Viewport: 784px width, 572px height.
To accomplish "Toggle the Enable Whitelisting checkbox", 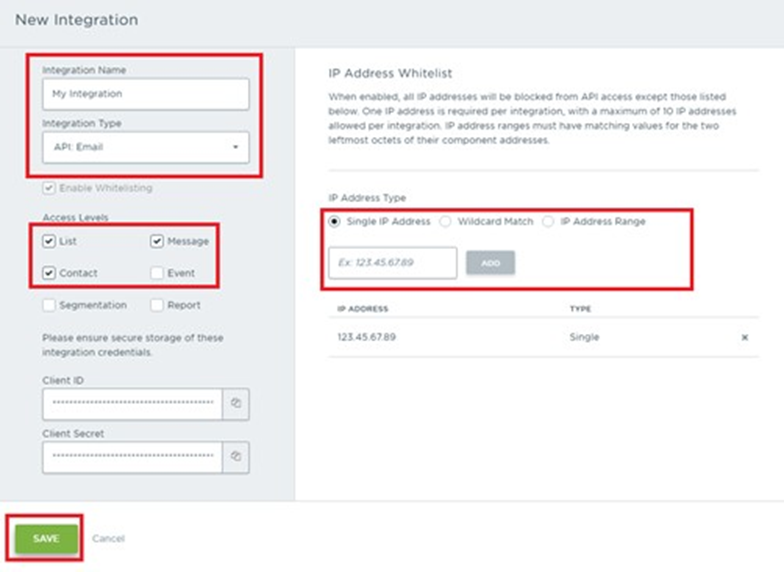I will pos(50,188).
